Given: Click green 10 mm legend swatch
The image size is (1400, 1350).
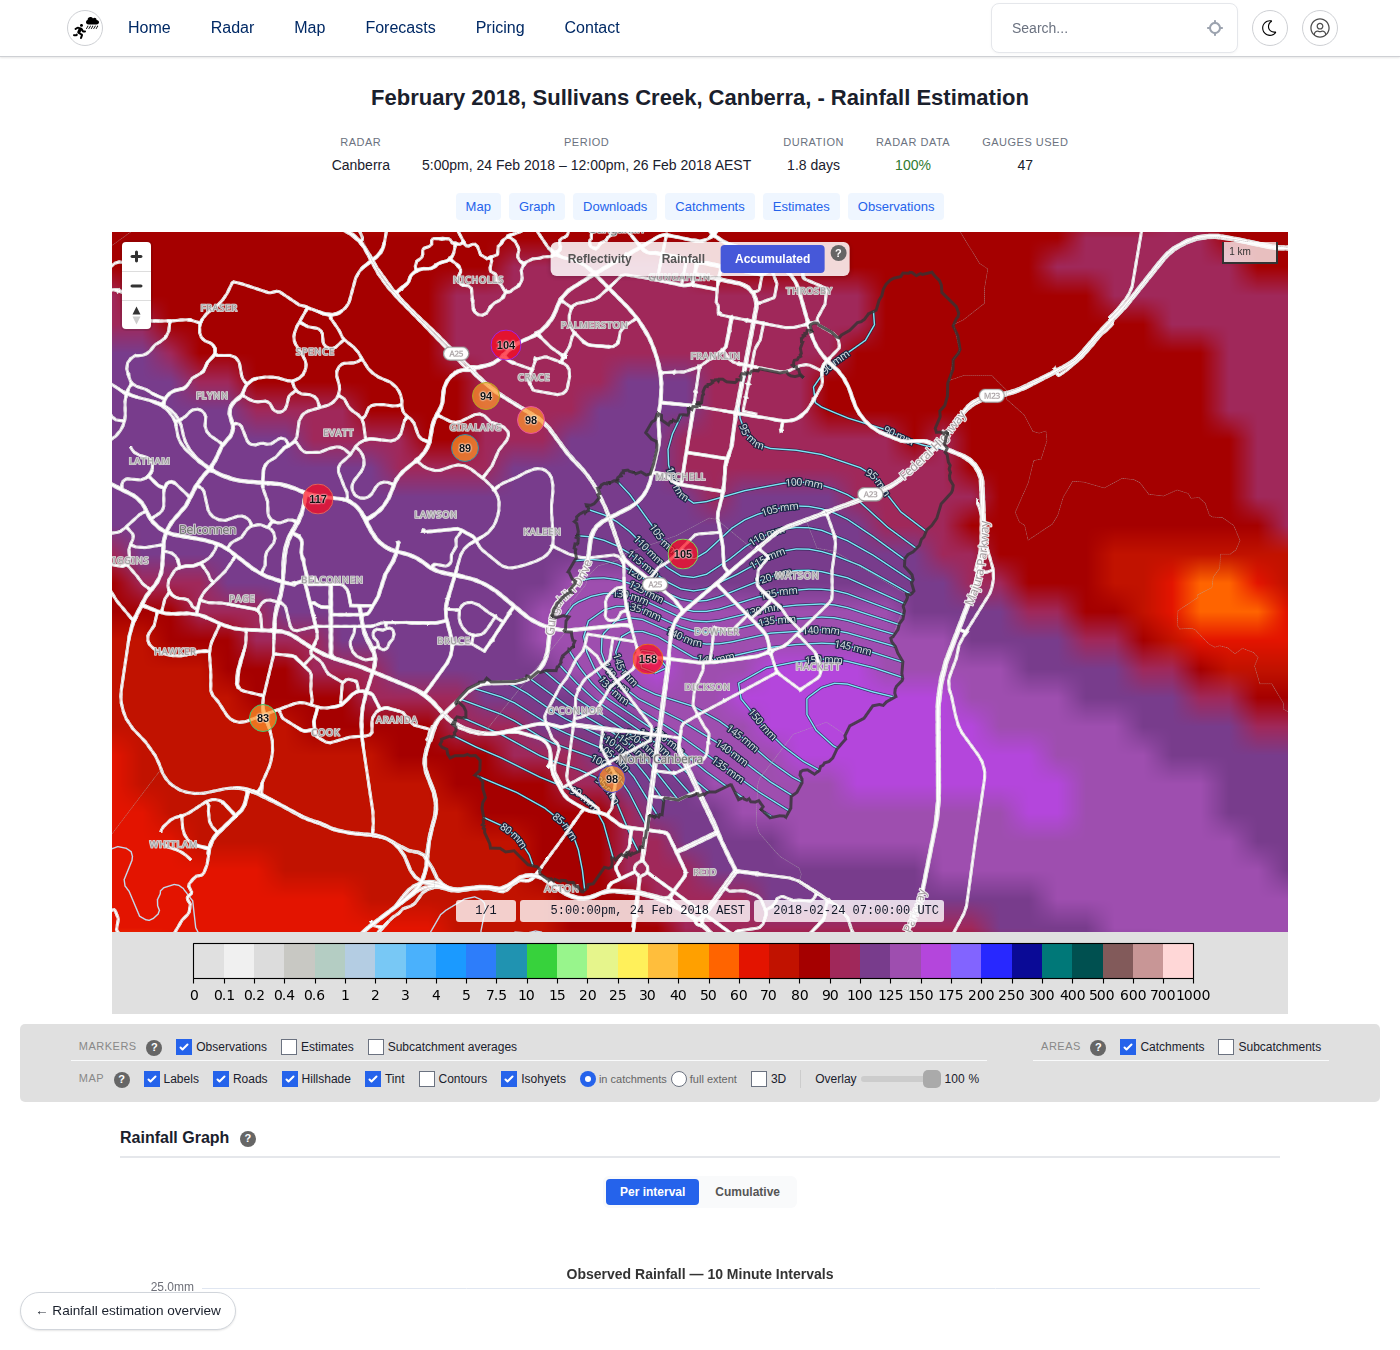Looking at the screenshot, I should 542,961.
